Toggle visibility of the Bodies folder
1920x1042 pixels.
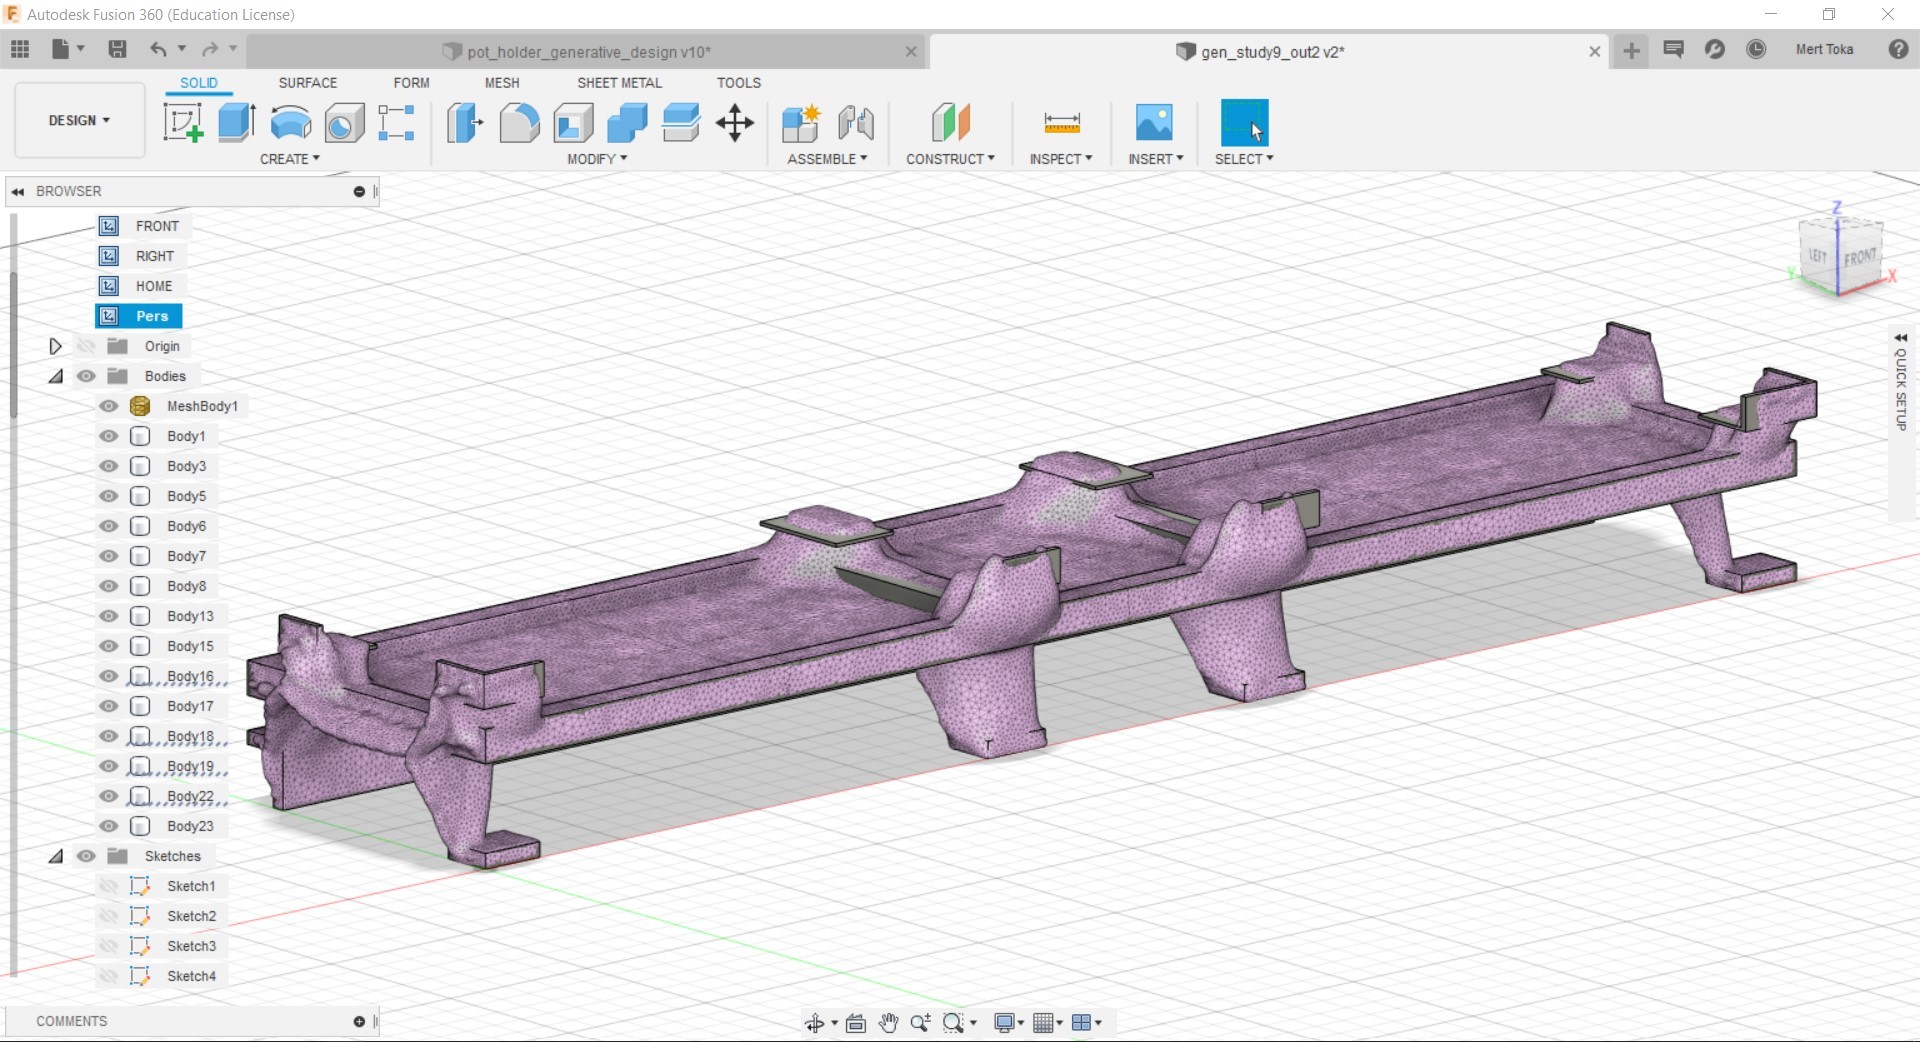coord(87,376)
